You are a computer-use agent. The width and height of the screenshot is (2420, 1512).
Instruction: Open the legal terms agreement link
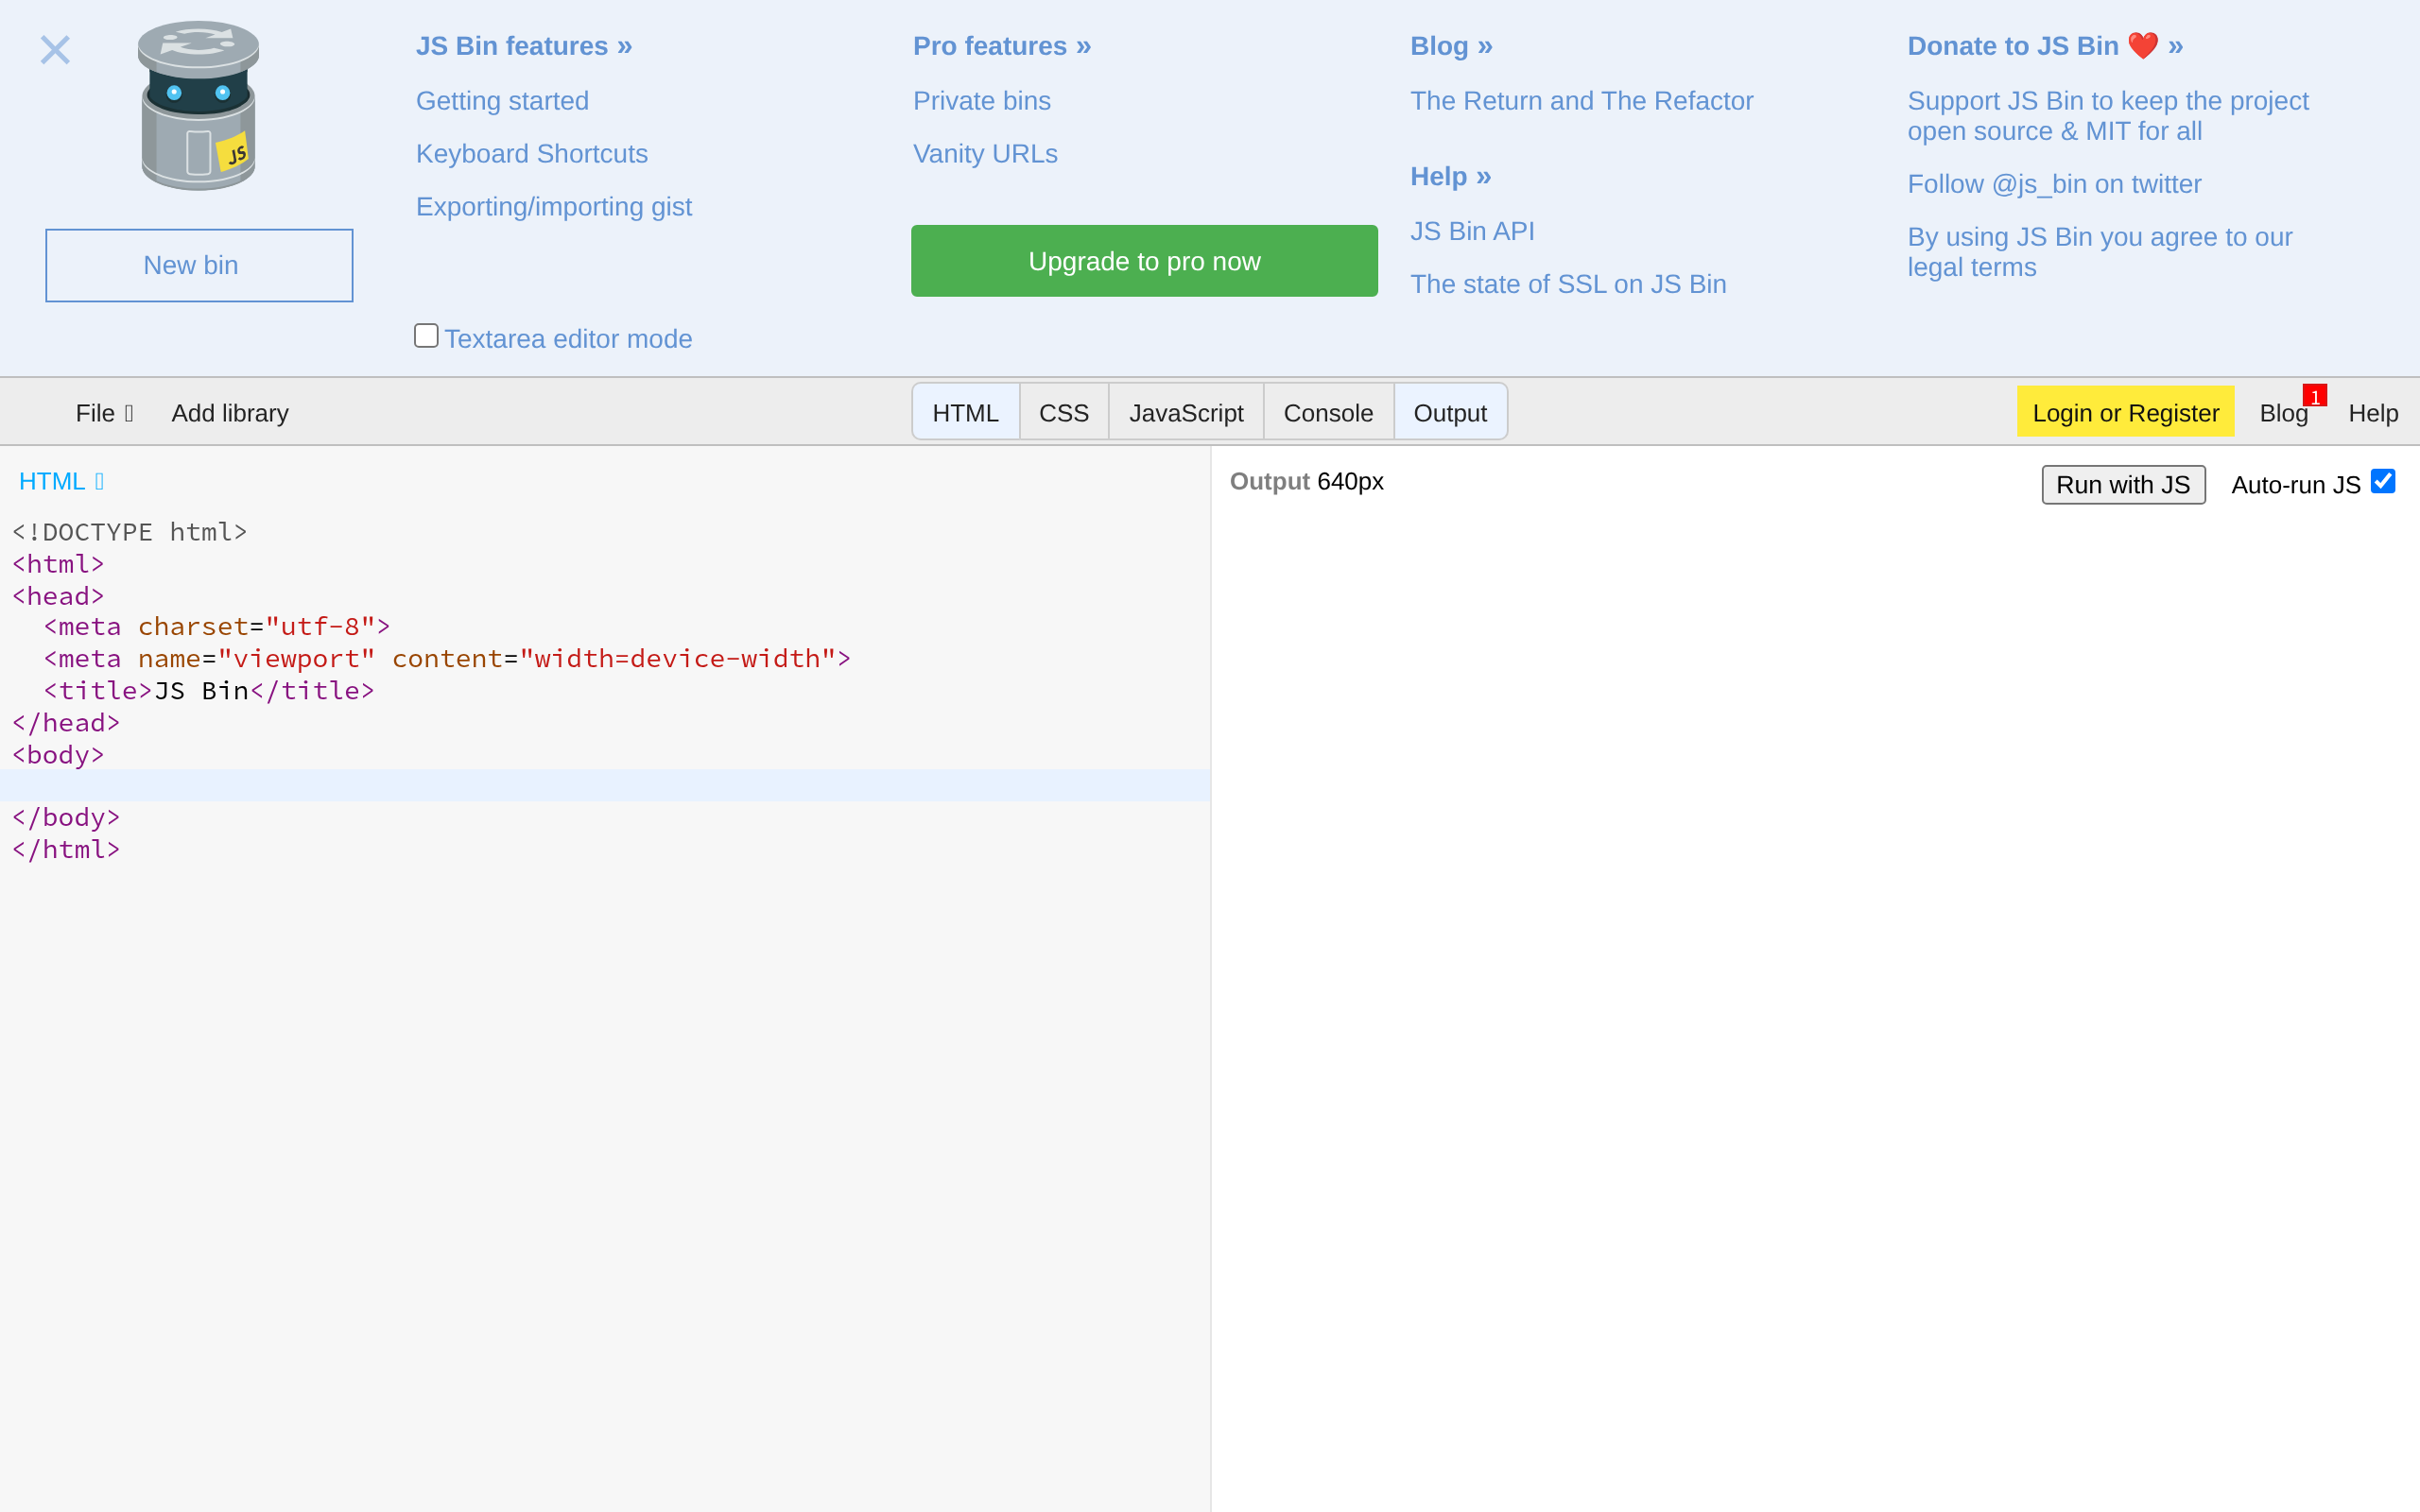tap(2100, 252)
